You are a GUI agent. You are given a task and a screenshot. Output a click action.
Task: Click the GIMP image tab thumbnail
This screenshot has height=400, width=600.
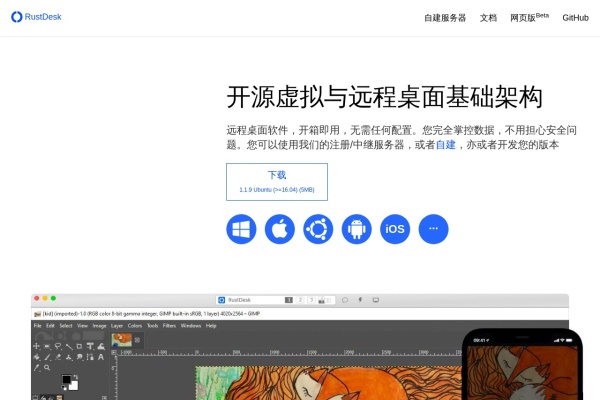tap(122, 340)
